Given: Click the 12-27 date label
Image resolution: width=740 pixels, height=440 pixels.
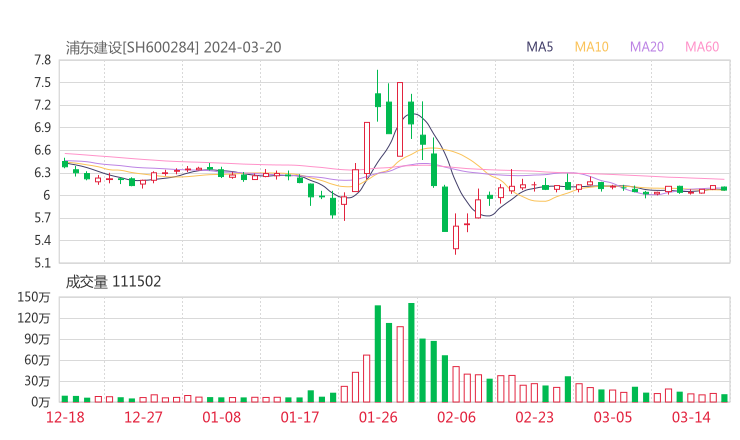Looking at the screenshot, I should point(143,417).
